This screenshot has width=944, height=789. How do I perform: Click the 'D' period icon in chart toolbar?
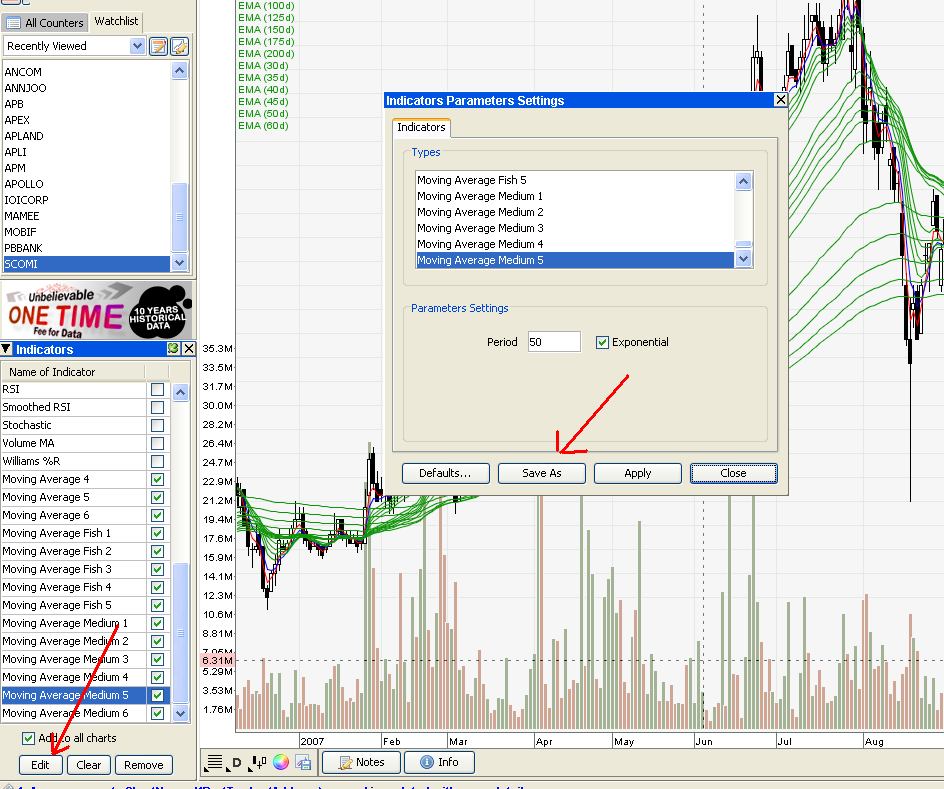pos(237,763)
